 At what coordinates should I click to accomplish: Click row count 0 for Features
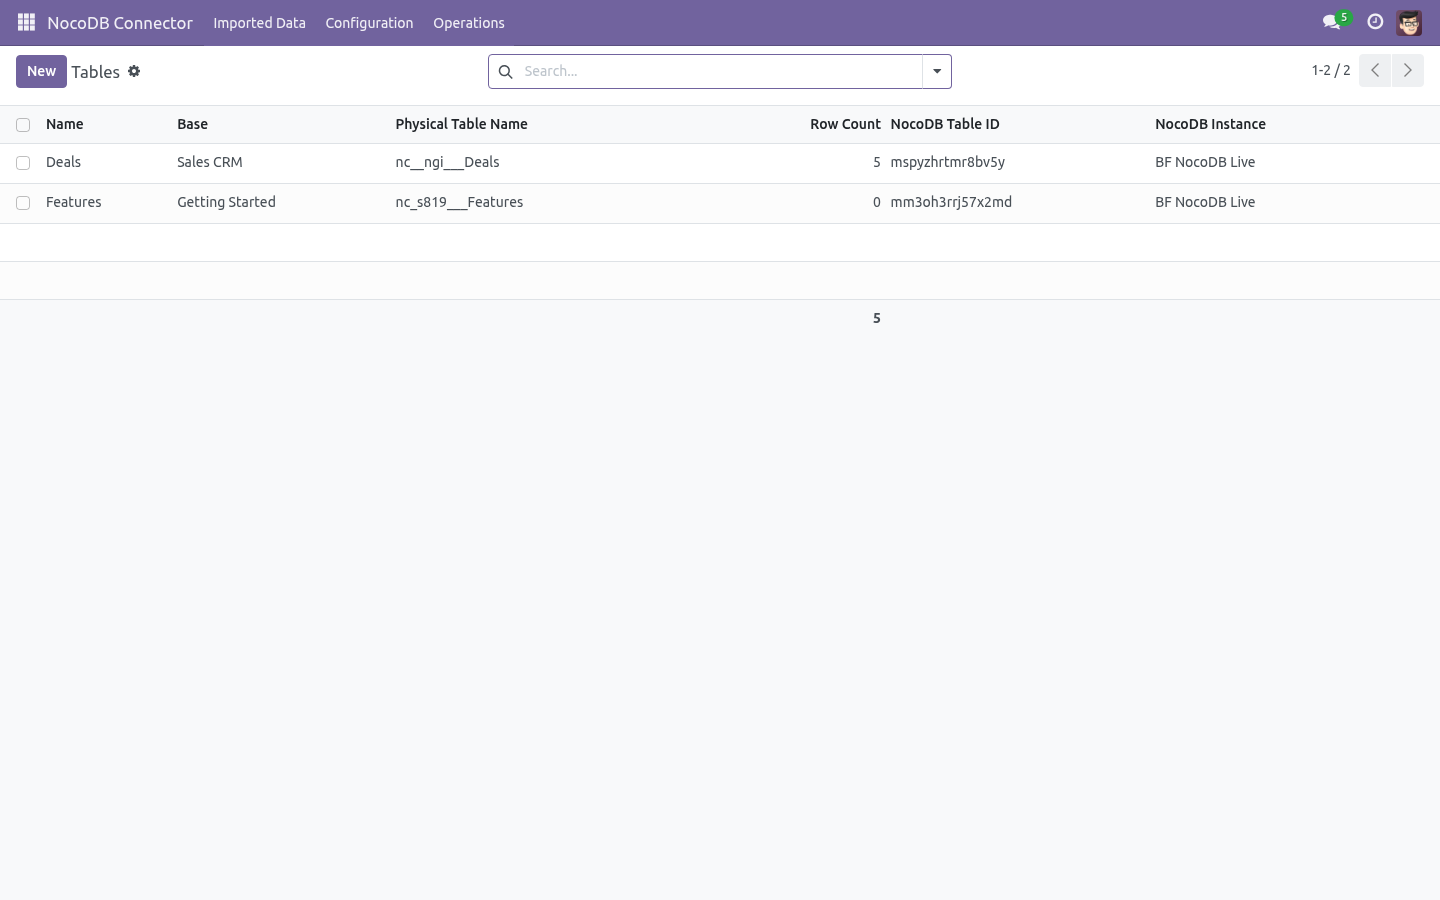point(876,202)
